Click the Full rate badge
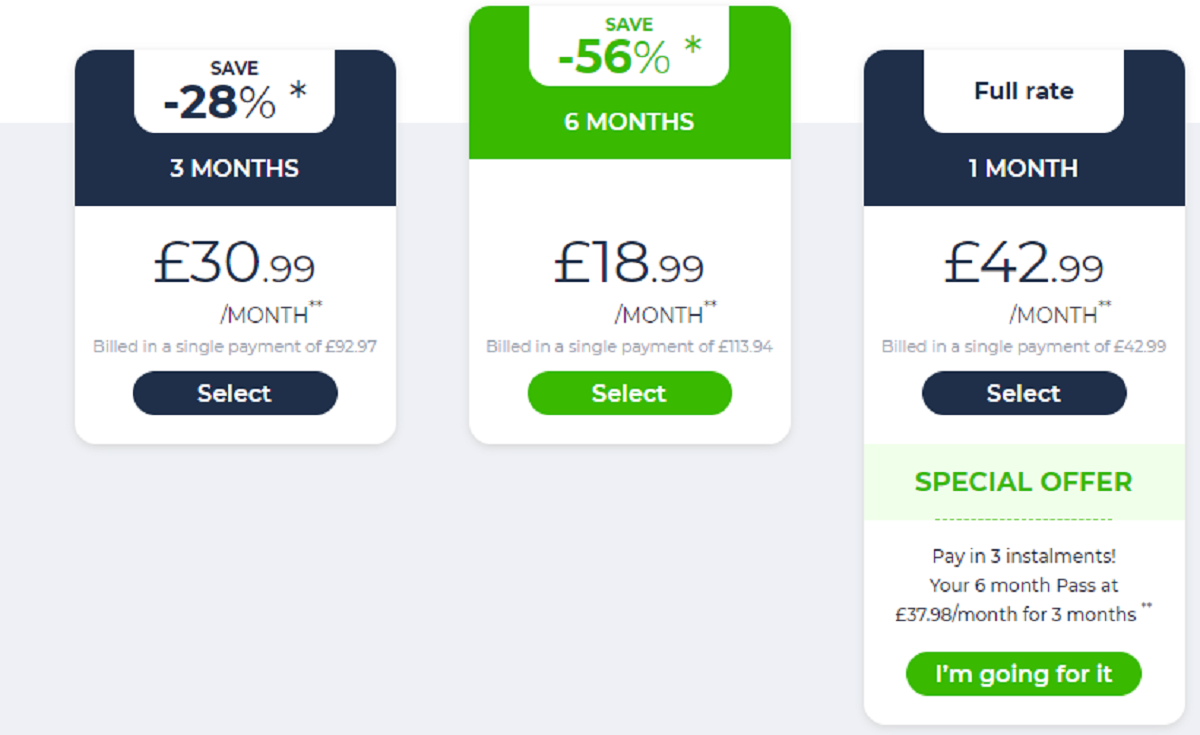Viewport: 1200px width, 735px height. click(x=1023, y=91)
